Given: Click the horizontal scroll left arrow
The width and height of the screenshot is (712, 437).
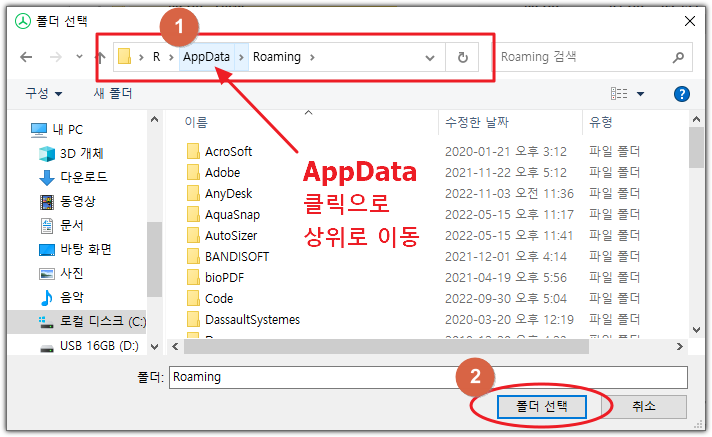Looking at the screenshot, I should (x=175, y=347).
